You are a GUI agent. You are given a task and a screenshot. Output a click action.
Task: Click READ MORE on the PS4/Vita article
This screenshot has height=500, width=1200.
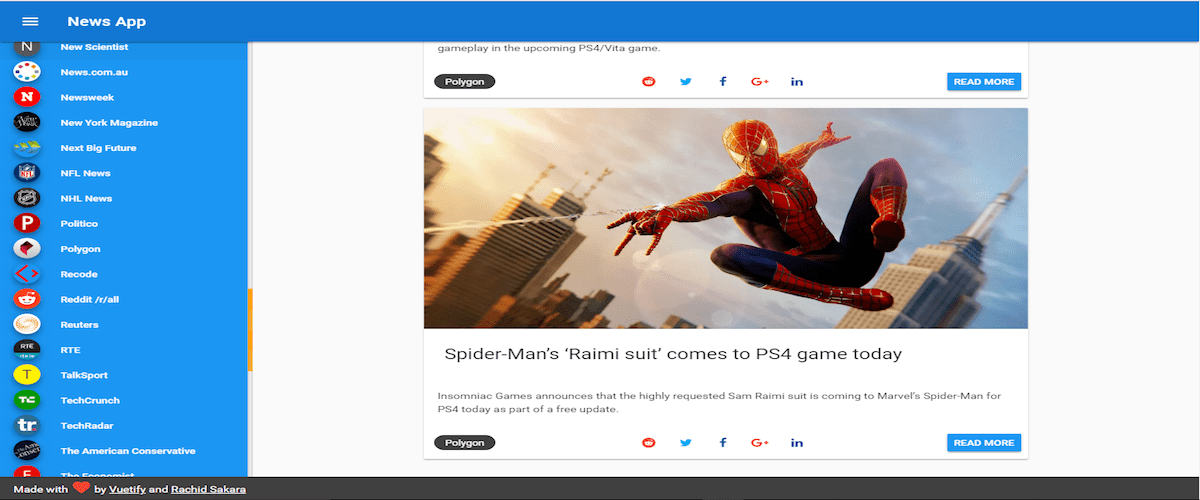pos(984,81)
